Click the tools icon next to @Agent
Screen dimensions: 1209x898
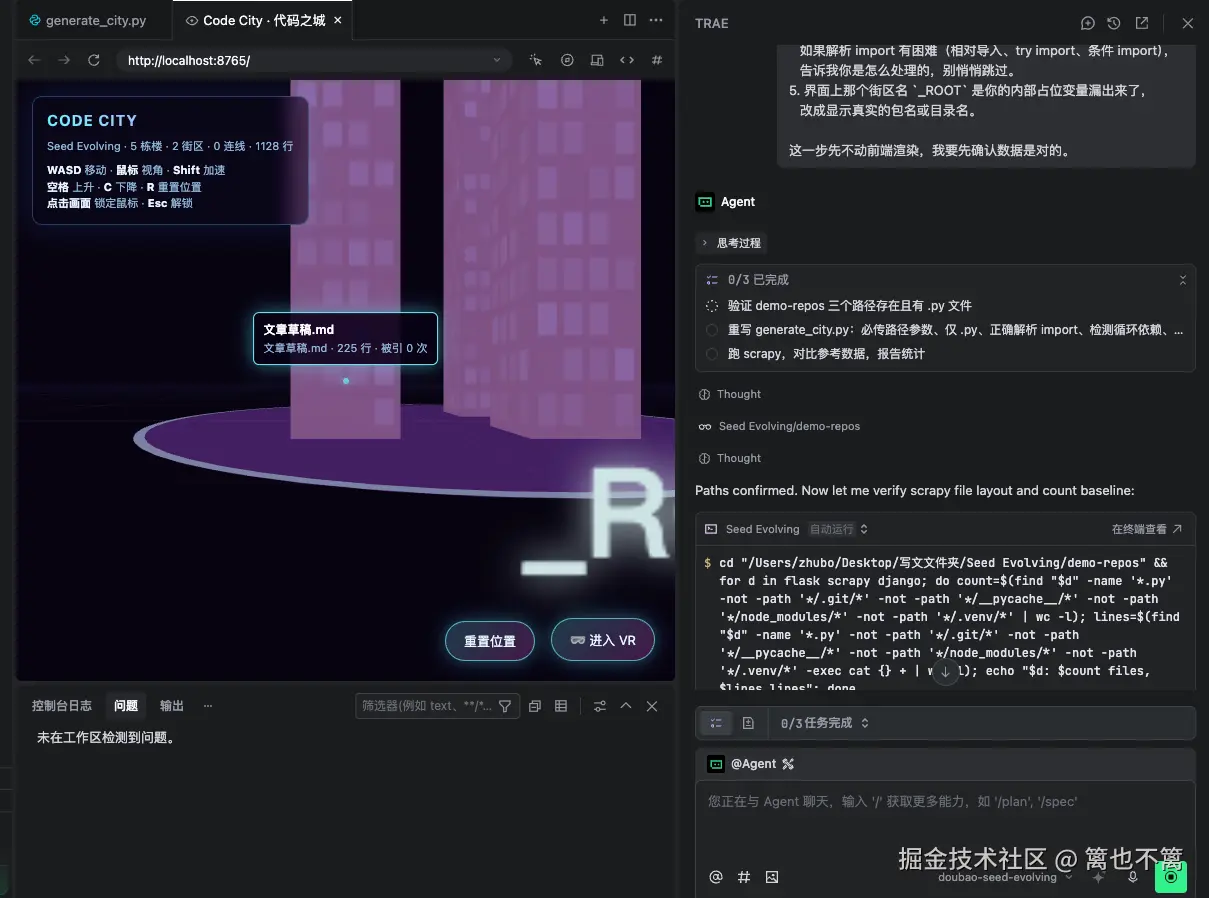(788, 764)
